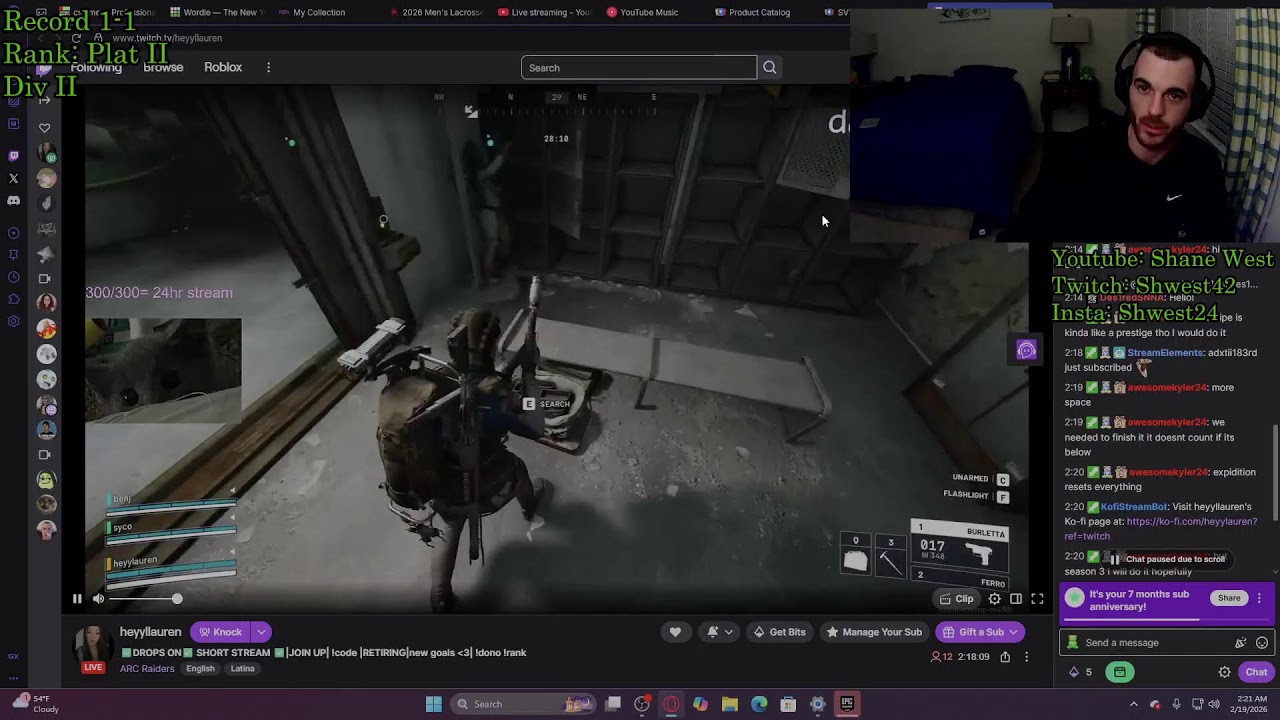Screen dimensions: 1280x720
Task: Create a Clip of the stream
Action: click(956, 599)
